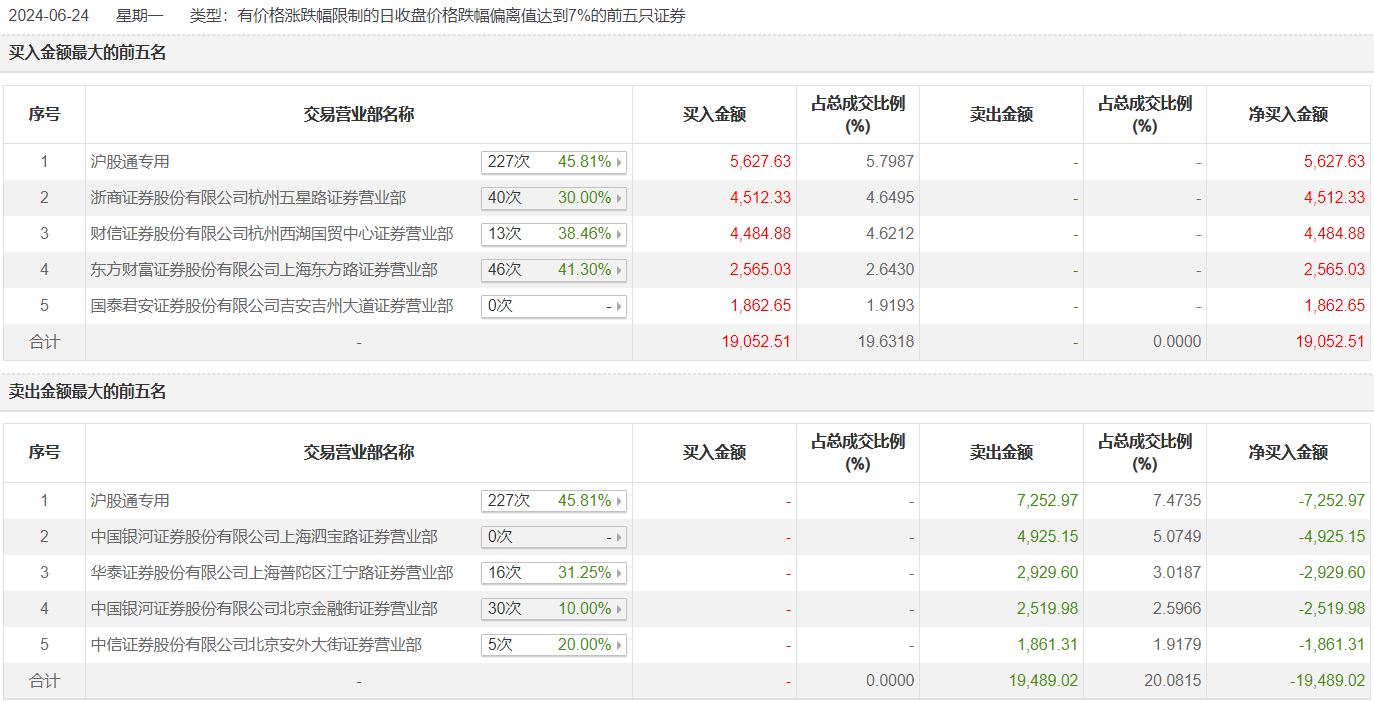This screenshot has height=702, width=1374.
Task: Expand the 30次 10.00% stats box
Action: 554,609
